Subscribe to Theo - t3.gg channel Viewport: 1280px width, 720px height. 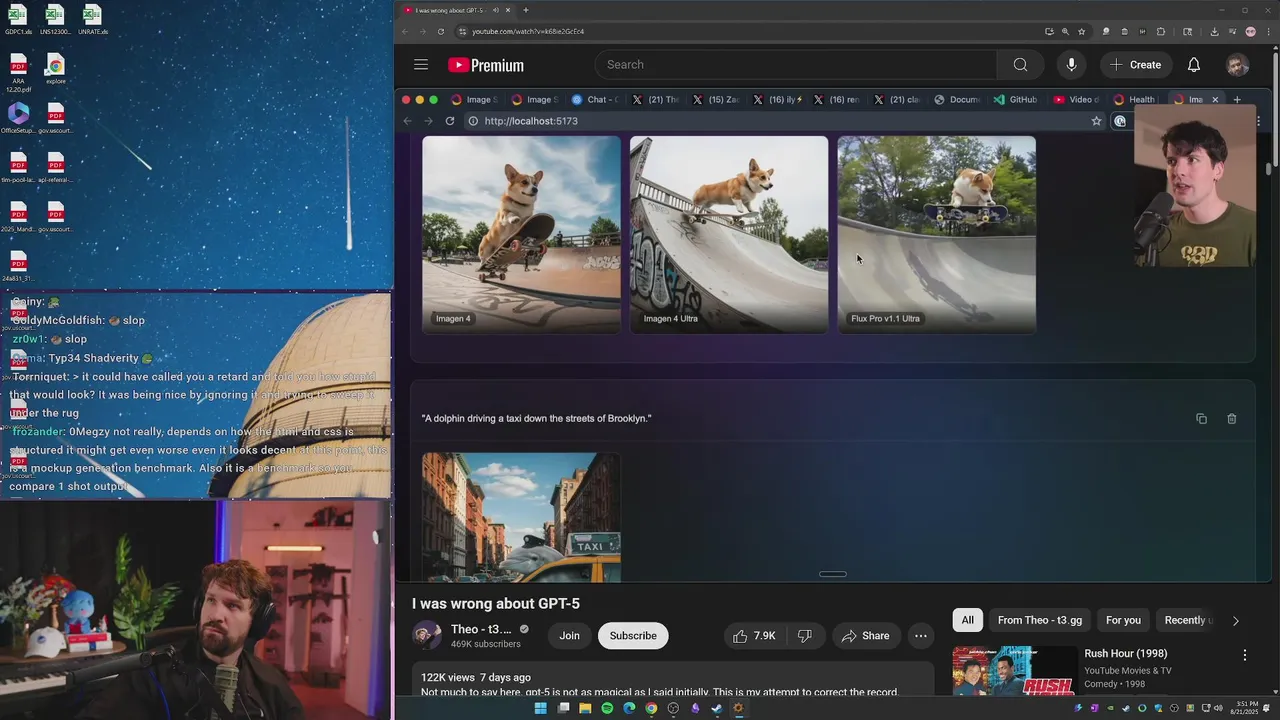[x=633, y=636]
